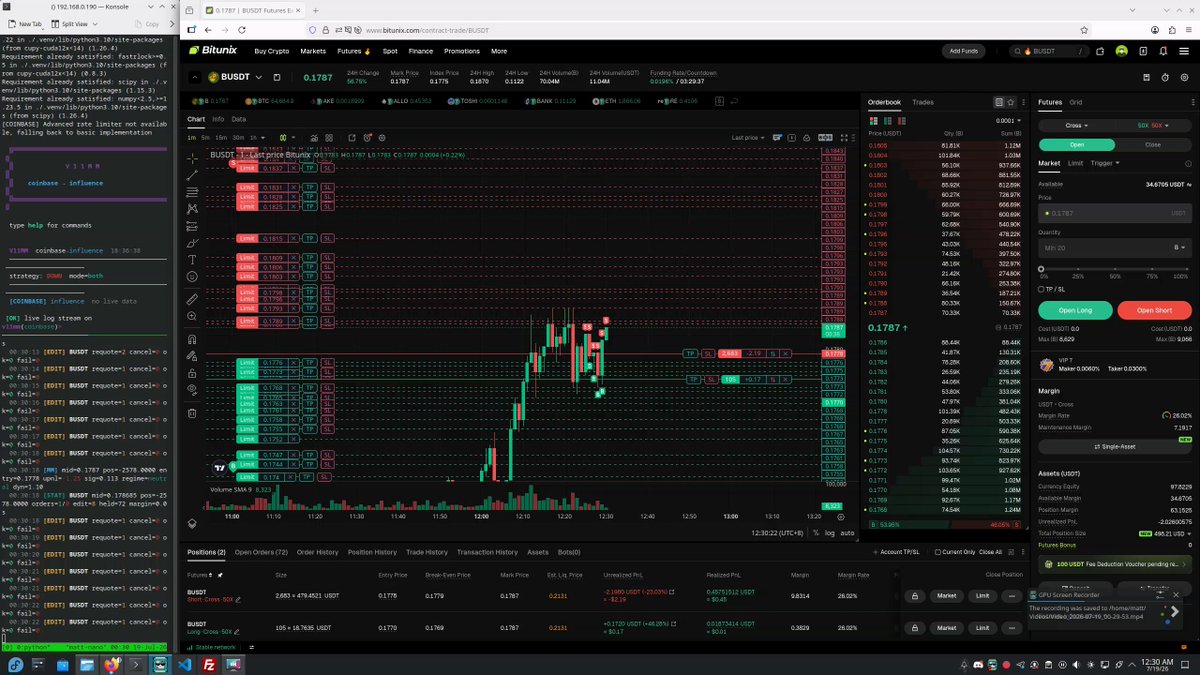The height and width of the screenshot is (675, 1200).
Task: Open the emoji icons drawing tool
Action: (192, 276)
